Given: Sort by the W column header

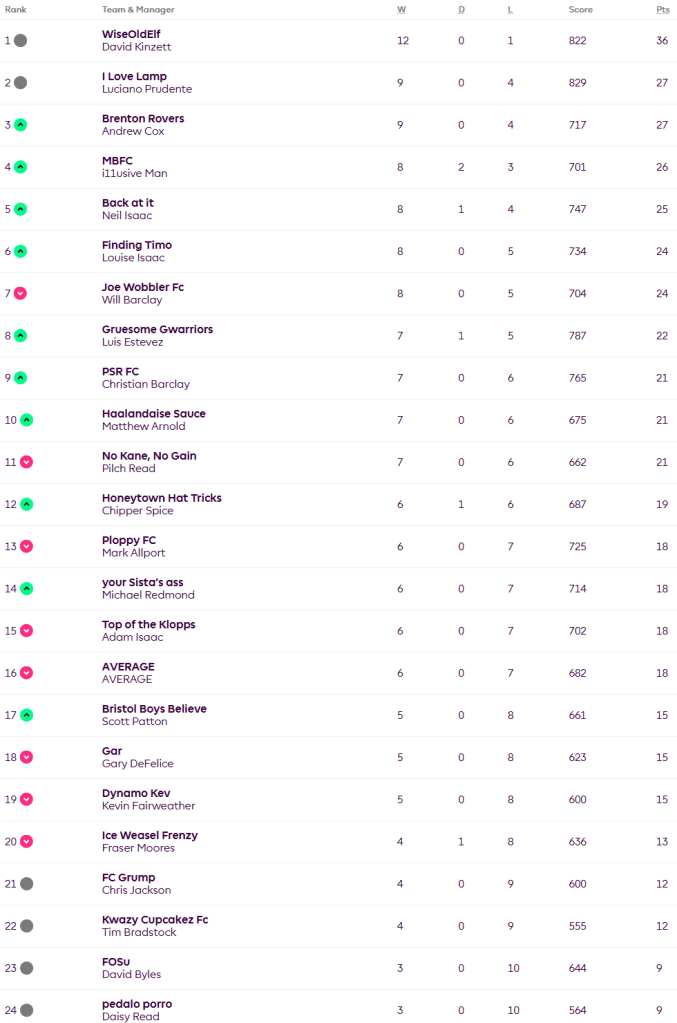Looking at the screenshot, I should [x=401, y=9].
